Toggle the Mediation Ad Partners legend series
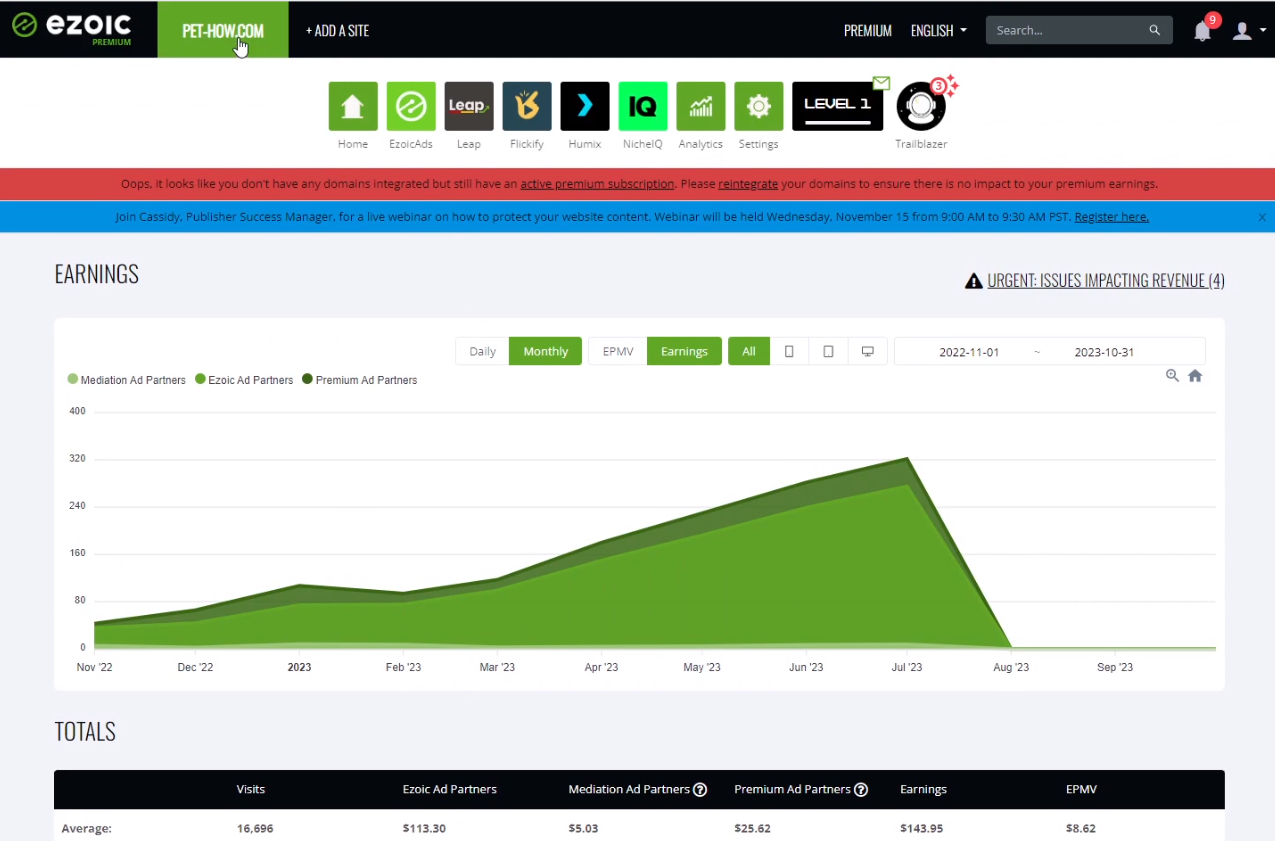Screen dimensions: 1275x841 (x=126, y=380)
